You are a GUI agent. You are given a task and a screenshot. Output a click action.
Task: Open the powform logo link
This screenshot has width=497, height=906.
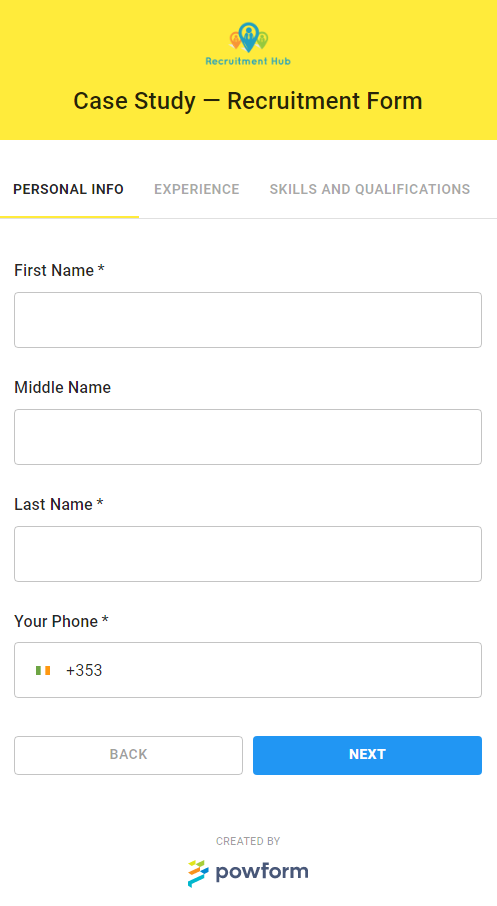click(x=248, y=872)
